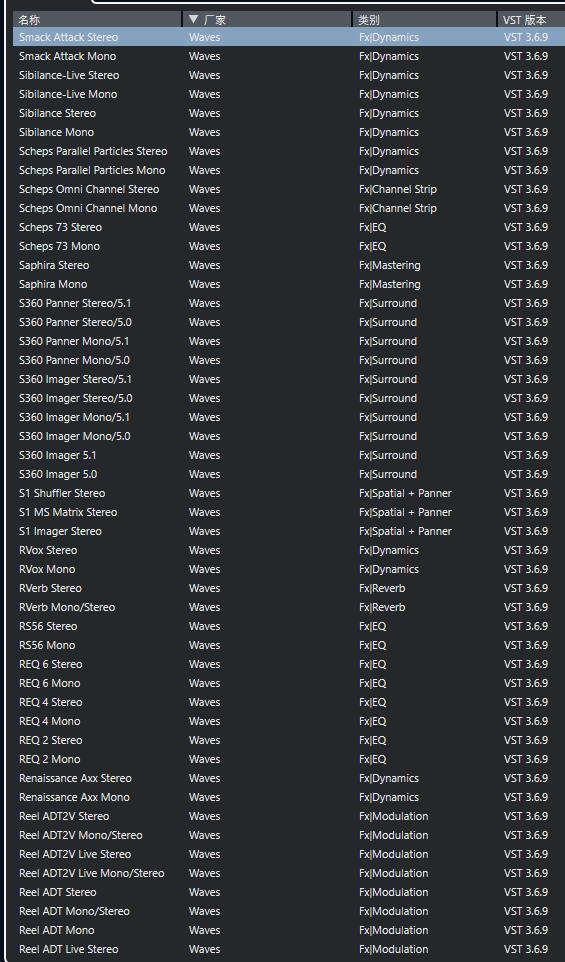Screen dimensions: 565x962
Task: Click the VST 版本 column header
Action: pos(531,20)
